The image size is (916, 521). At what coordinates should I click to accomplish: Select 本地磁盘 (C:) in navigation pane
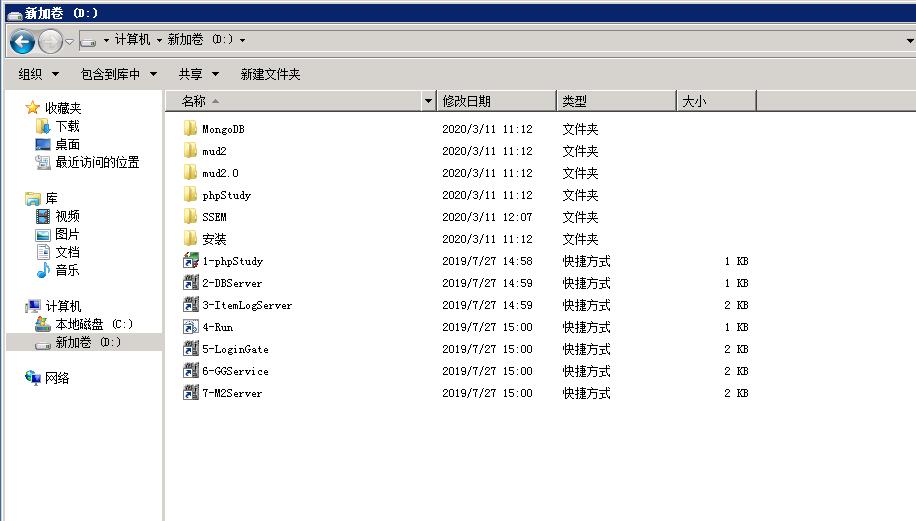[x=93, y=324]
